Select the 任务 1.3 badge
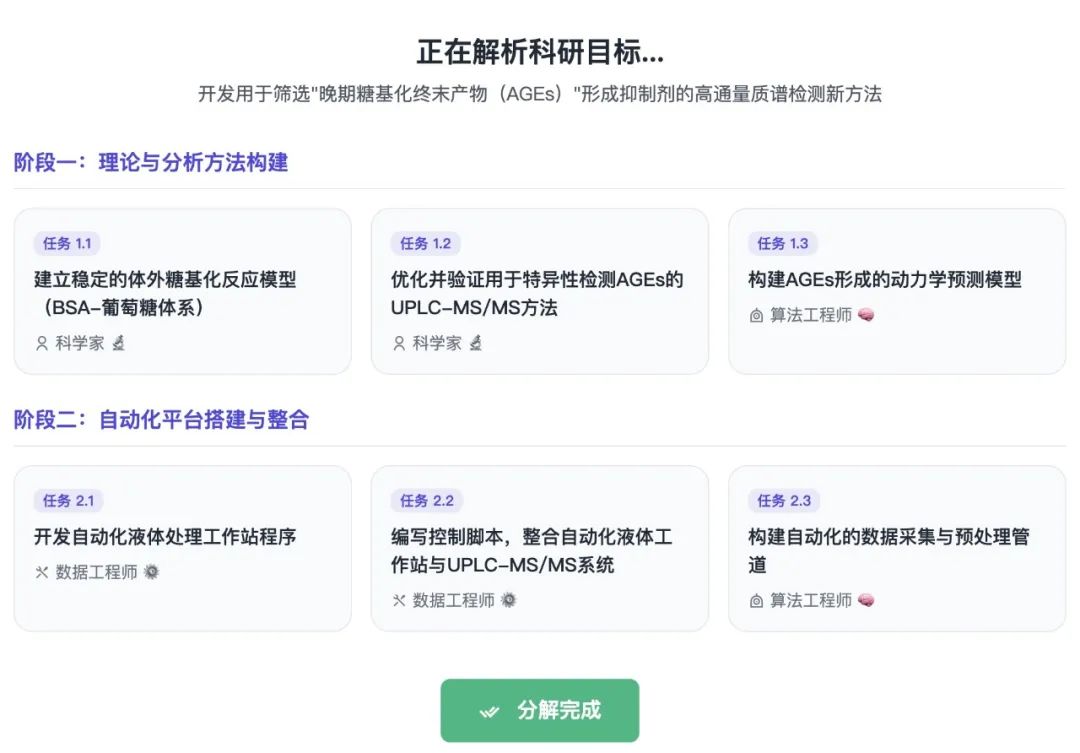The height and width of the screenshot is (753, 1080). tap(783, 243)
